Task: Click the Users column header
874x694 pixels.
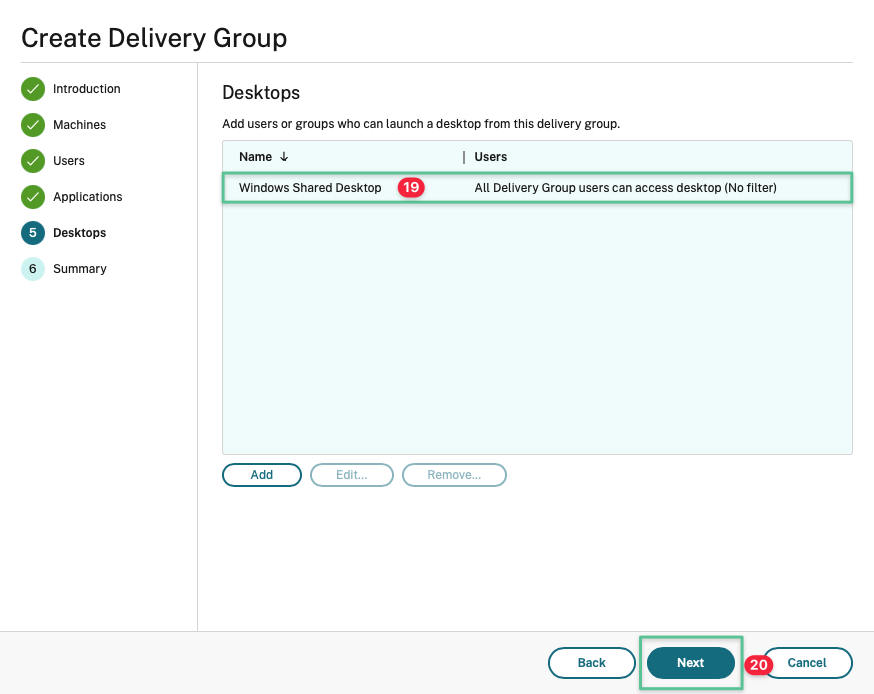Action: pos(491,157)
